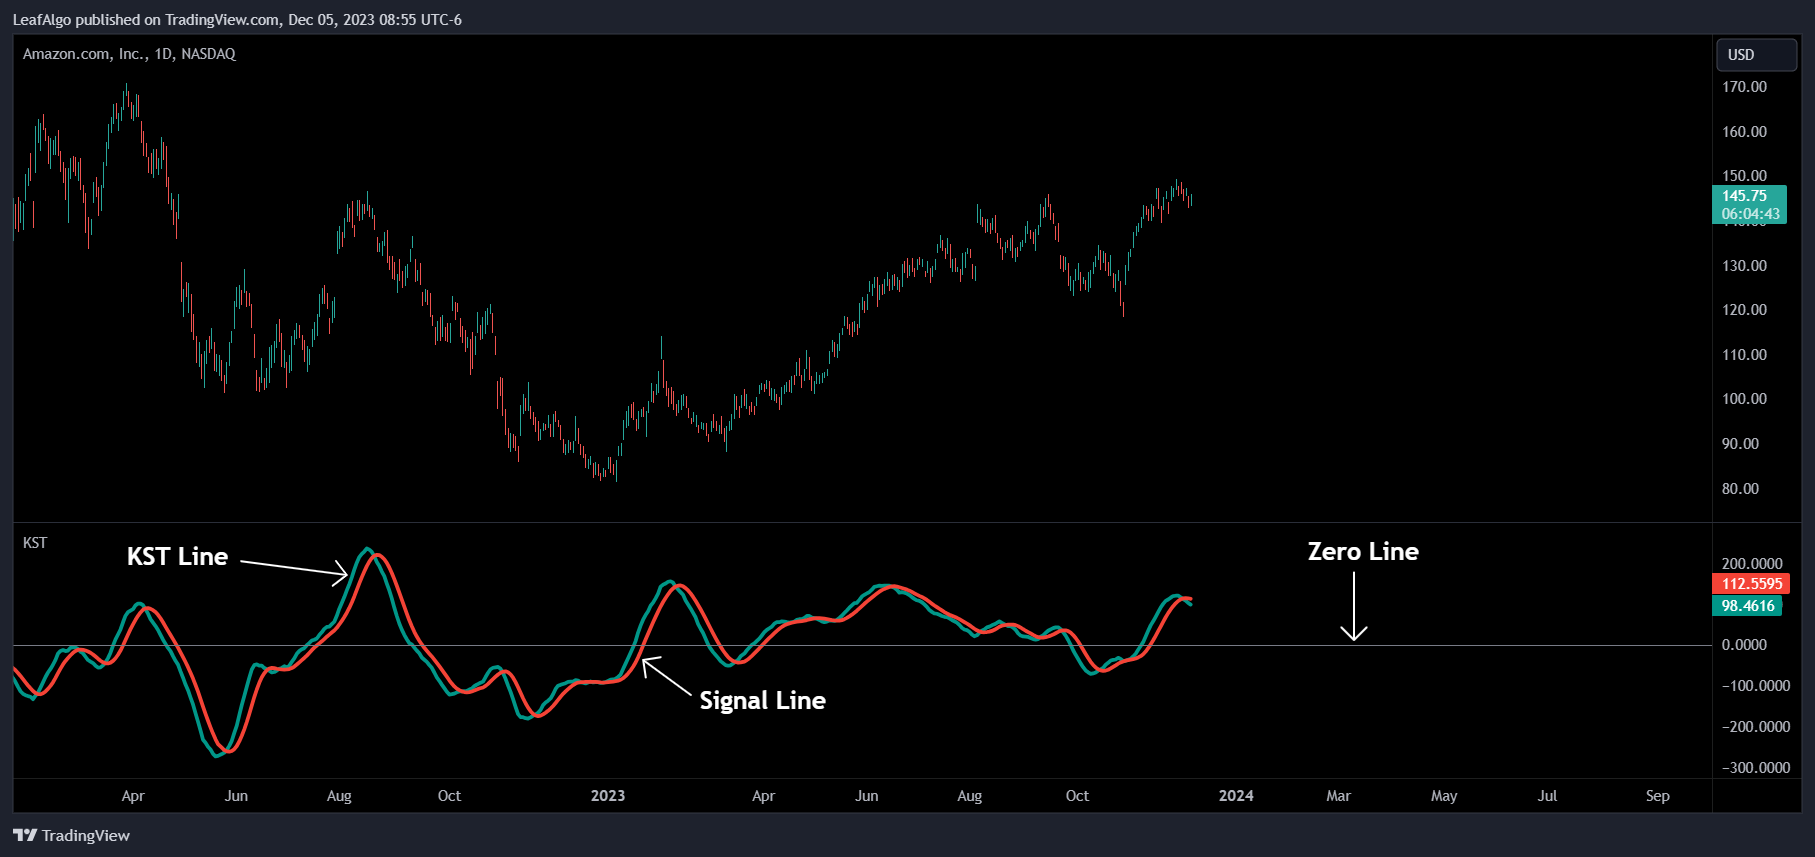Click the 110.00 price axis label
This screenshot has width=1815, height=857.
pyautogui.click(x=1744, y=355)
